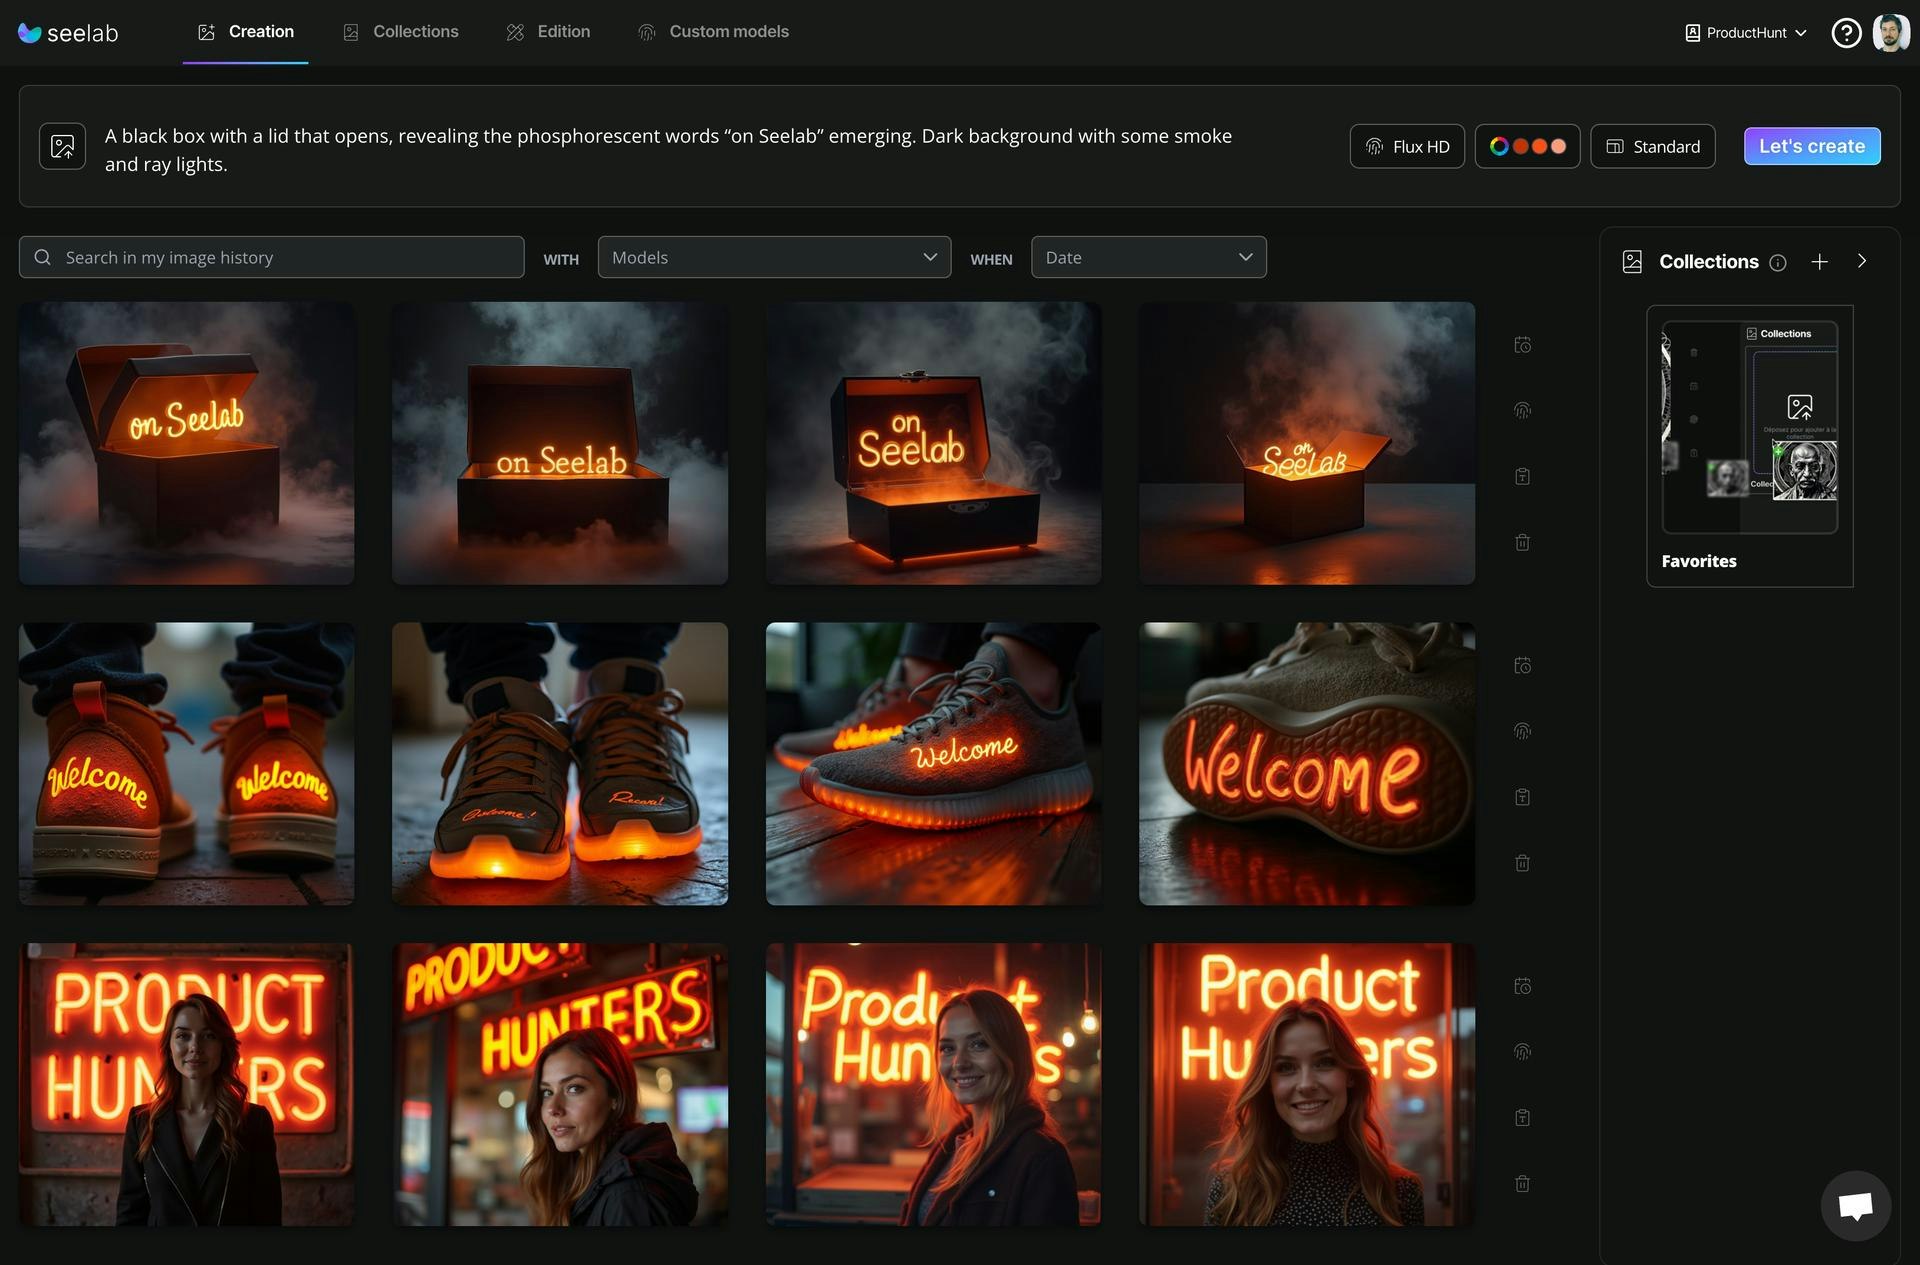Click the image upload icon in prompt box

point(62,147)
